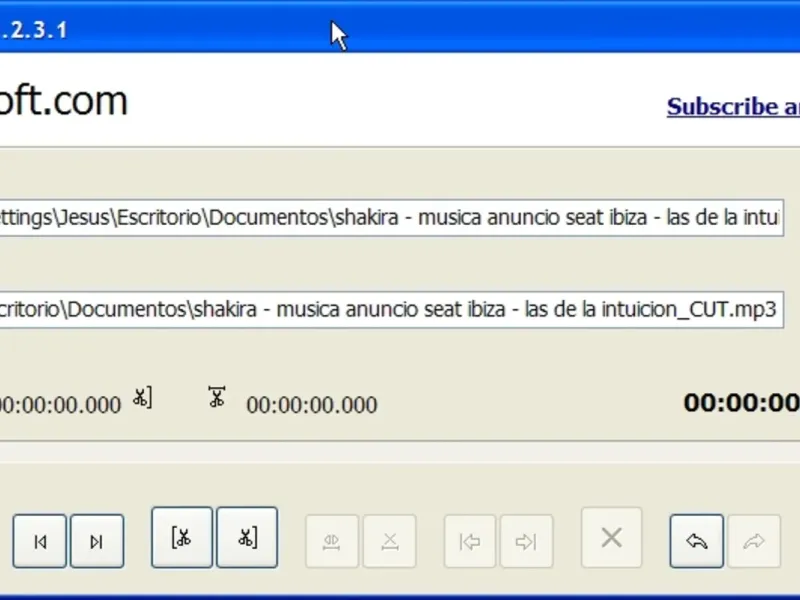The height and width of the screenshot is (600, 800).
Task: Click scissors icon beside the left timestamp
Action: [x=142, y=398]
